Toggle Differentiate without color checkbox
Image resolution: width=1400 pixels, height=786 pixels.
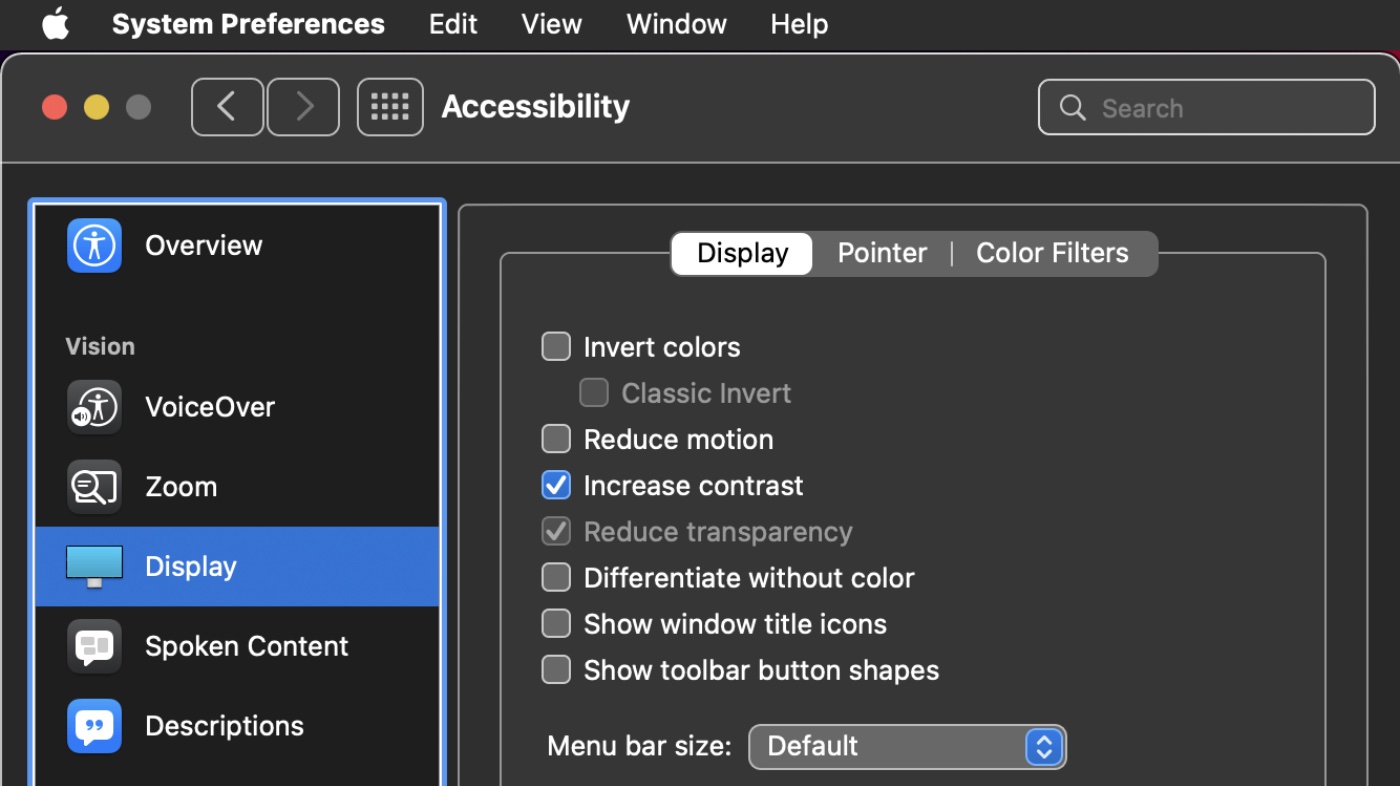coord(556,578)
